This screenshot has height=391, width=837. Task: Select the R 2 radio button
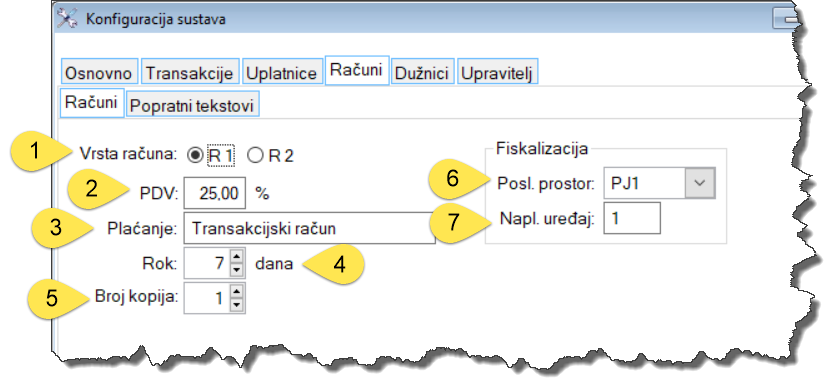coord(256,155)
